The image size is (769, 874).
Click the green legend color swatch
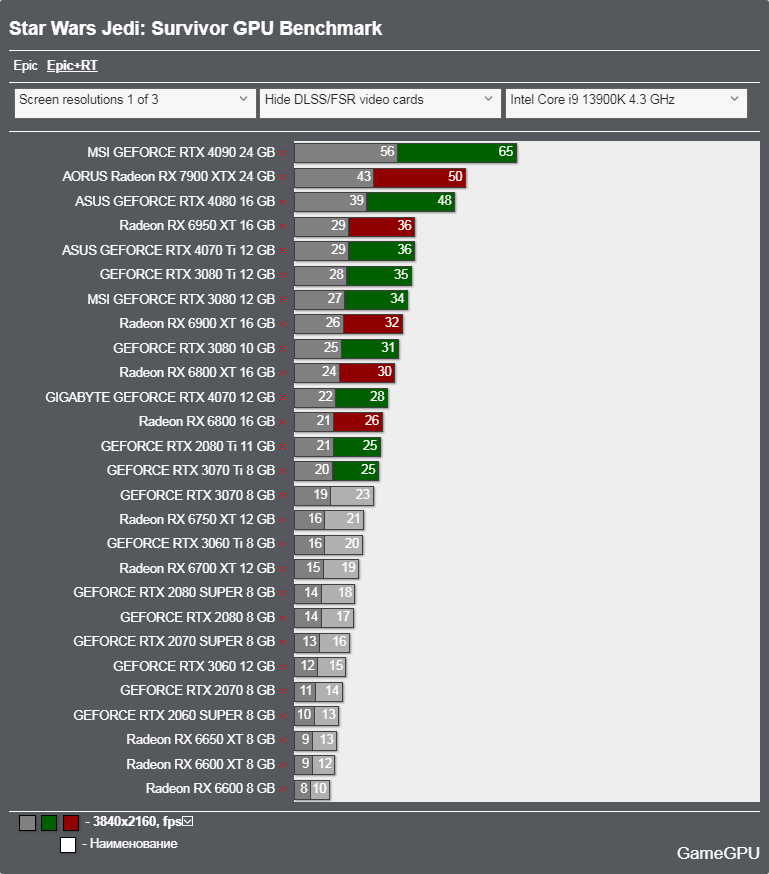tap(49, 823)
